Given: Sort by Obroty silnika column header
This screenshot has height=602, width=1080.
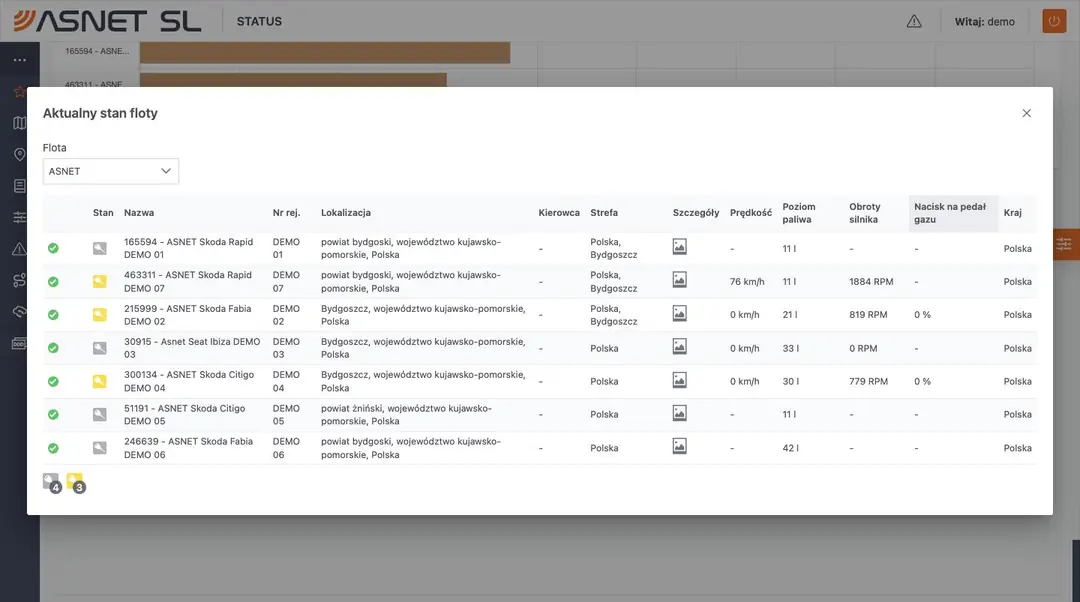Looking at the screenshot, I should coord(864,213).
